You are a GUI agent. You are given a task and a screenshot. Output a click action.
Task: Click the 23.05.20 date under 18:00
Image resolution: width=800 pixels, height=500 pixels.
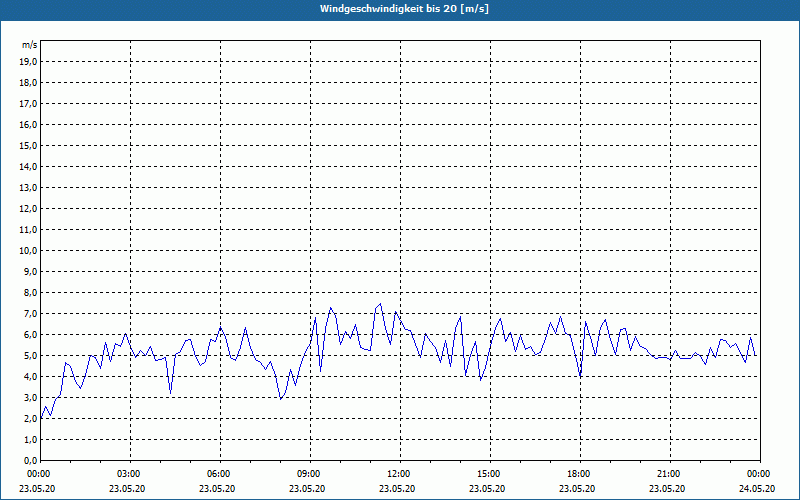(577, 489)
